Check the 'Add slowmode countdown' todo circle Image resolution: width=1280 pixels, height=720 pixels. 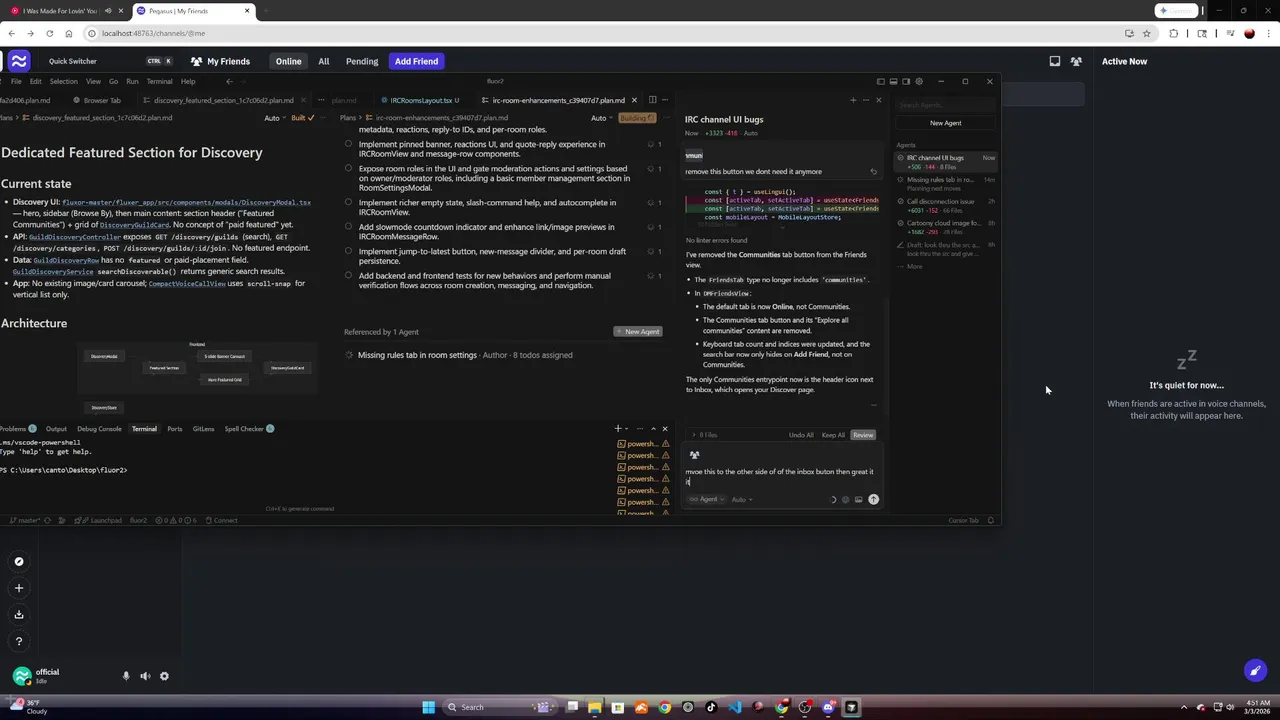coord(348,227)
